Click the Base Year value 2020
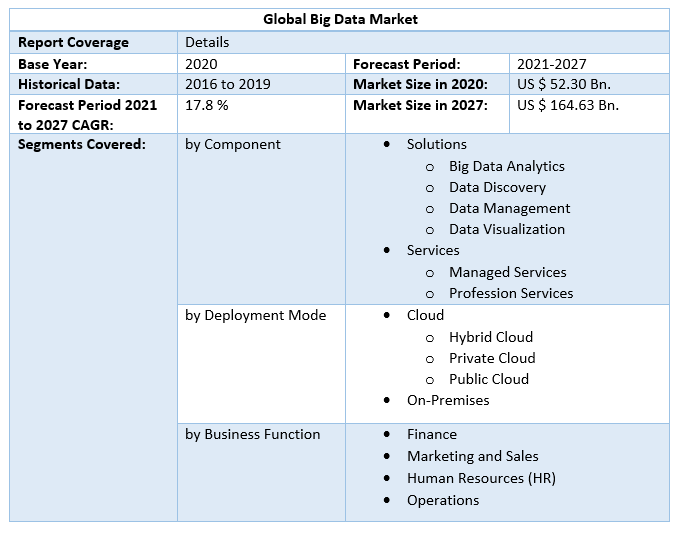Image resolution: width=678 pixels, height=533 pixels. (201, 64)
